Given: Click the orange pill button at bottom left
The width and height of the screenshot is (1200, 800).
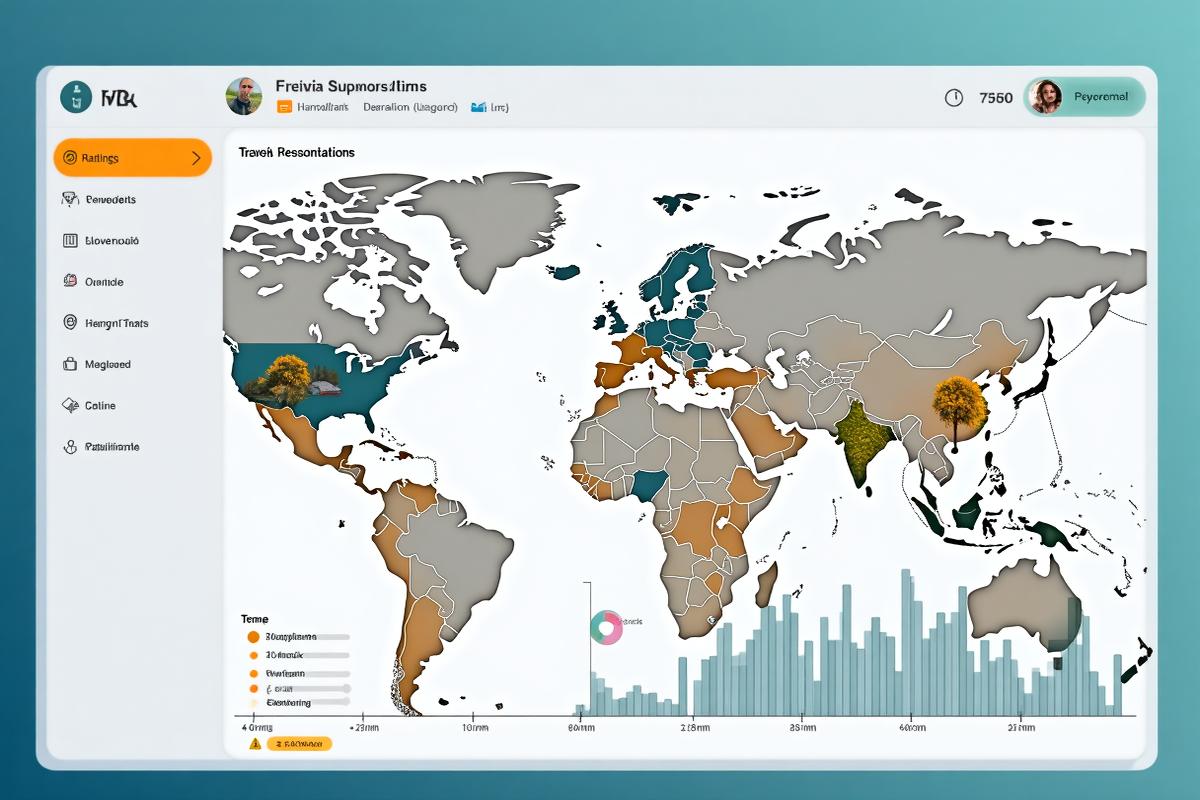Looking at the screenshot, I should (x=299, y=744).
